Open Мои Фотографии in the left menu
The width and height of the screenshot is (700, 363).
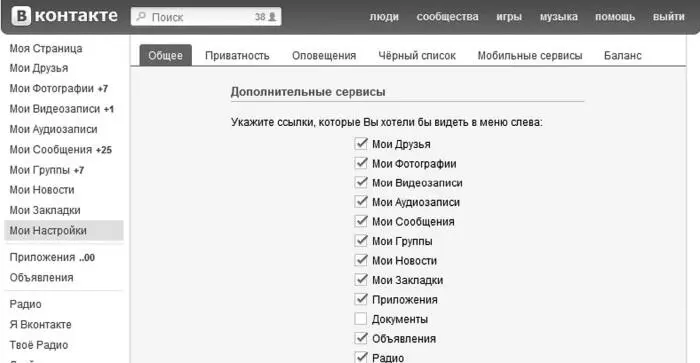pos(52,88)
